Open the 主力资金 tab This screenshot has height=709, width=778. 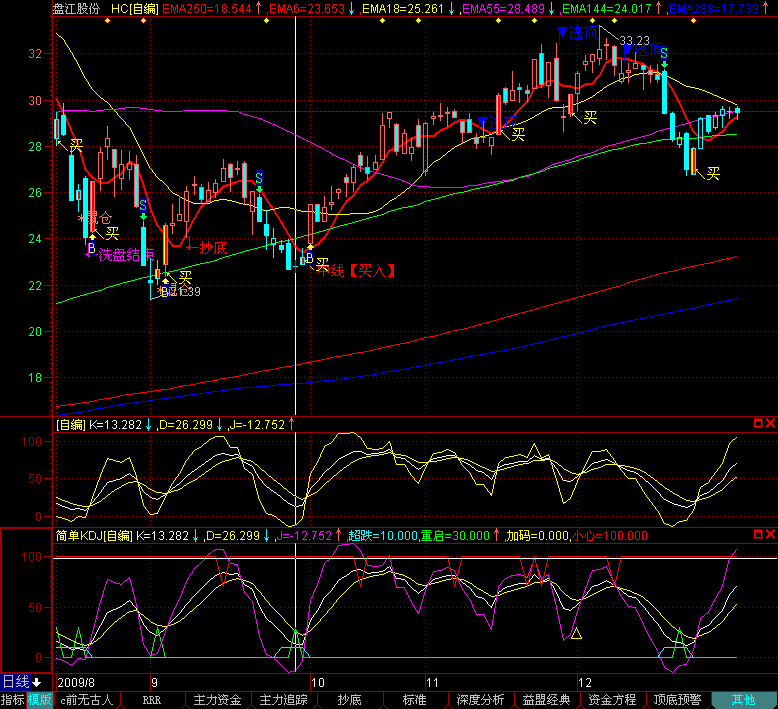point(217,700)
